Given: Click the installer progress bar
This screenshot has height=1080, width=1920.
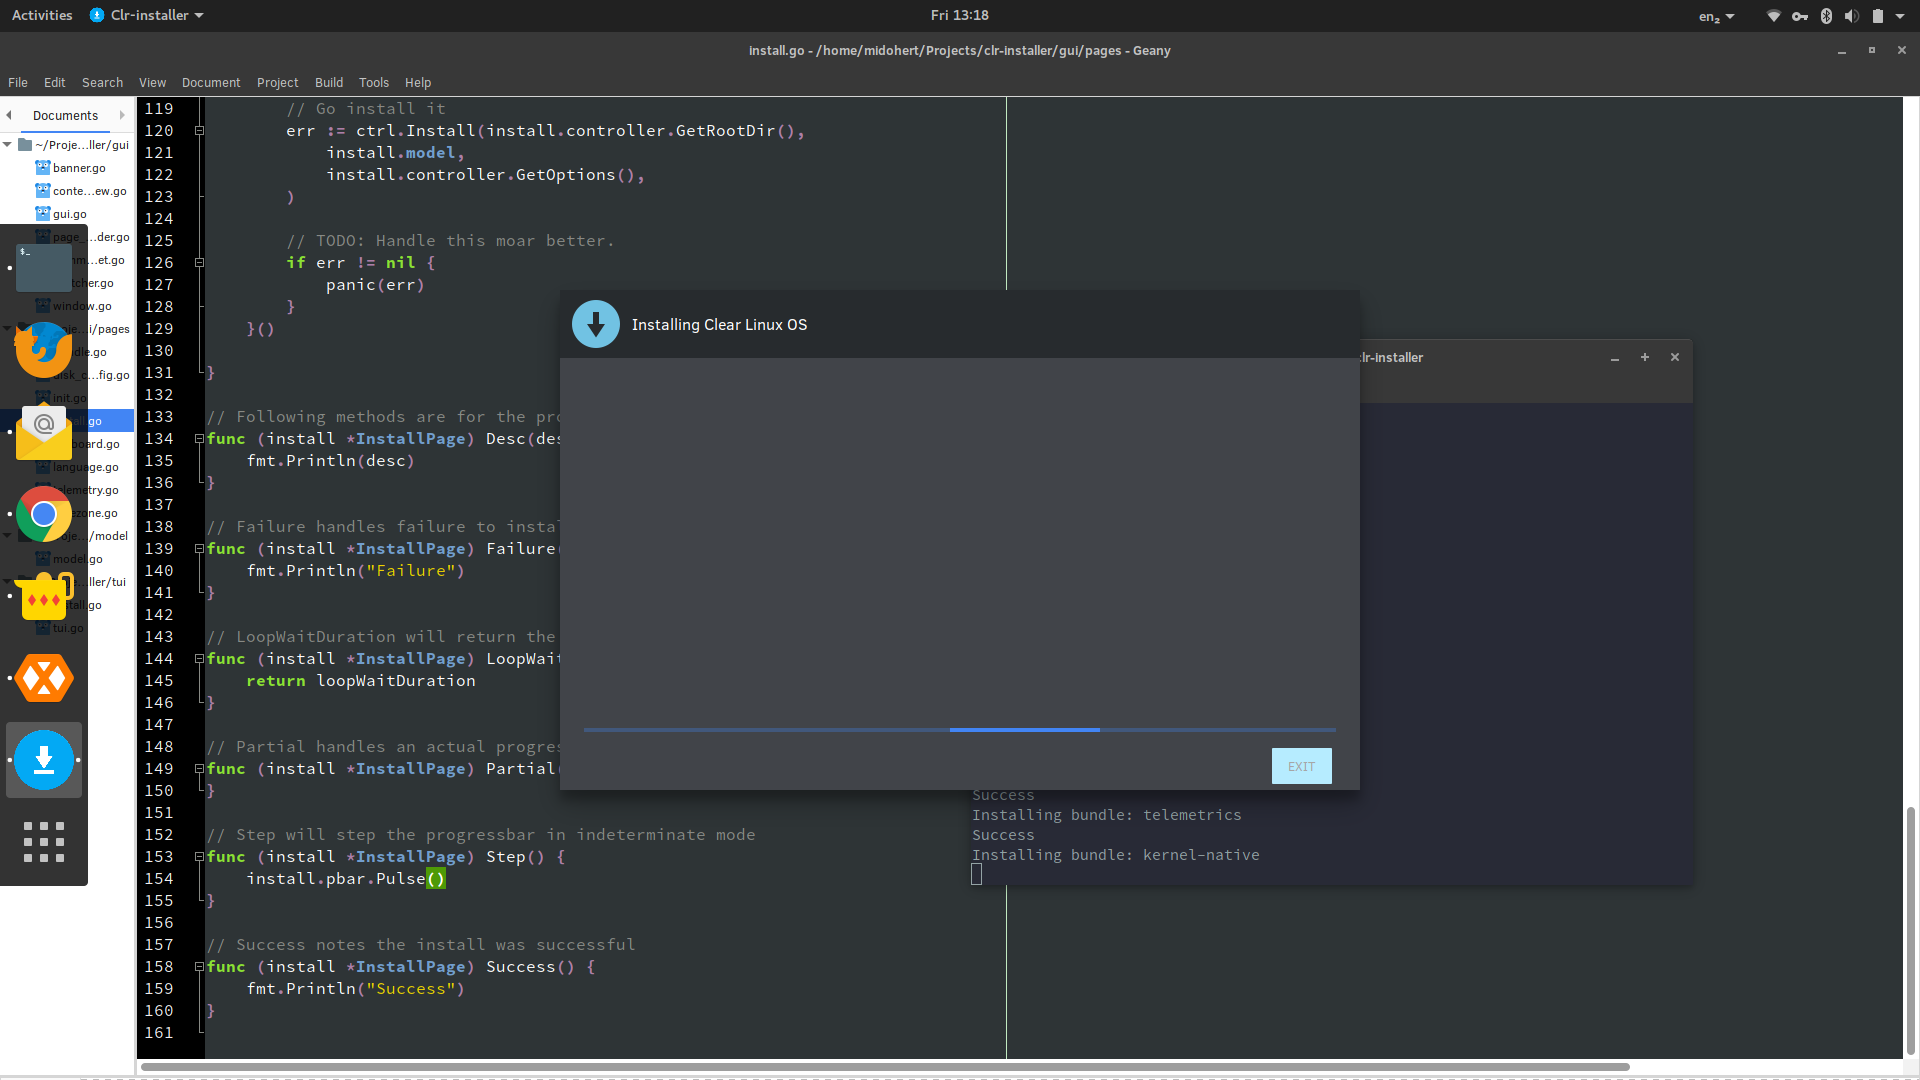Looking at the screenshot, I should click(959, 730).
